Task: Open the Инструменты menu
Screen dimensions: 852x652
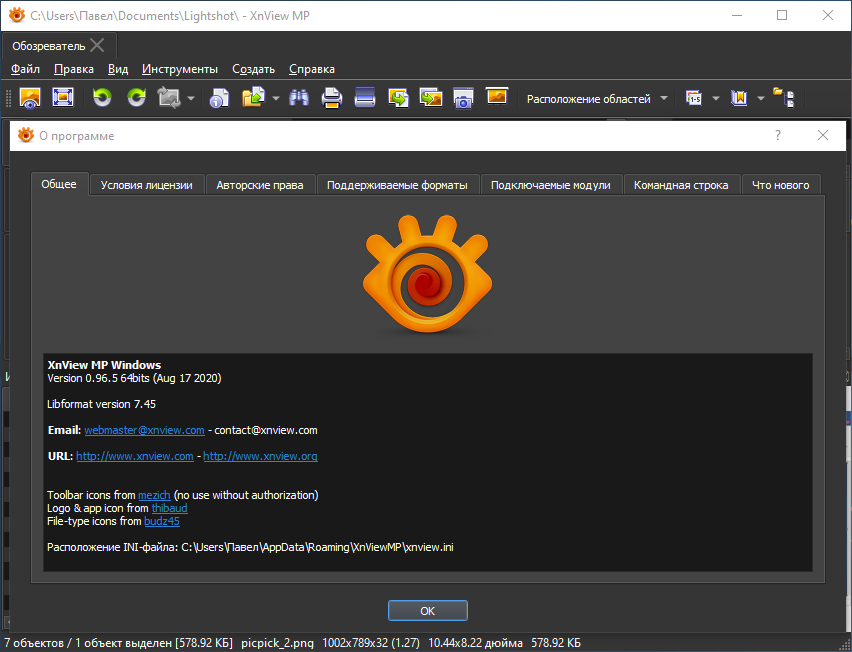Action: point(180,69)
